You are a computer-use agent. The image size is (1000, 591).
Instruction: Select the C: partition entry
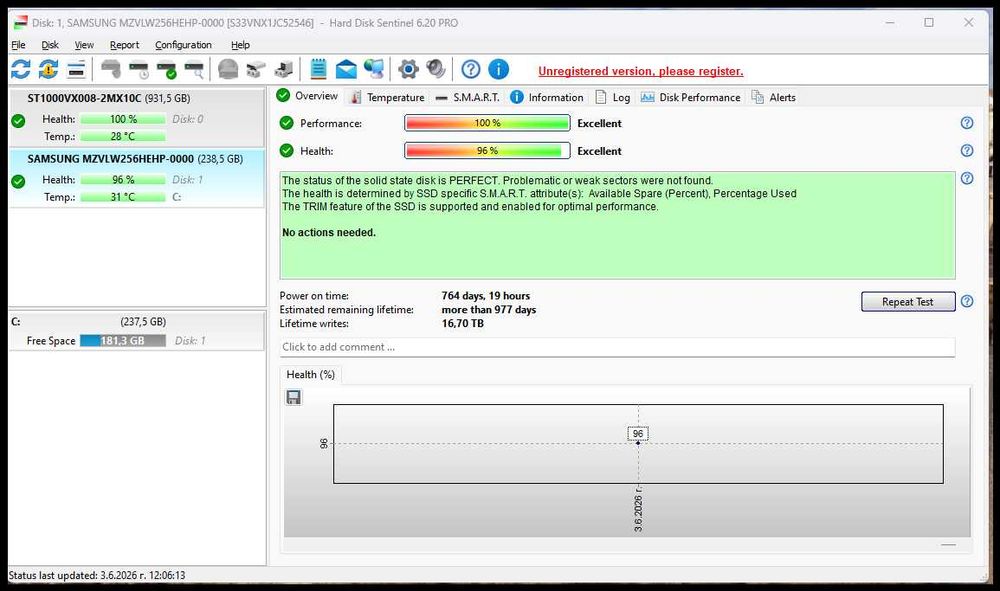point(136,331)
